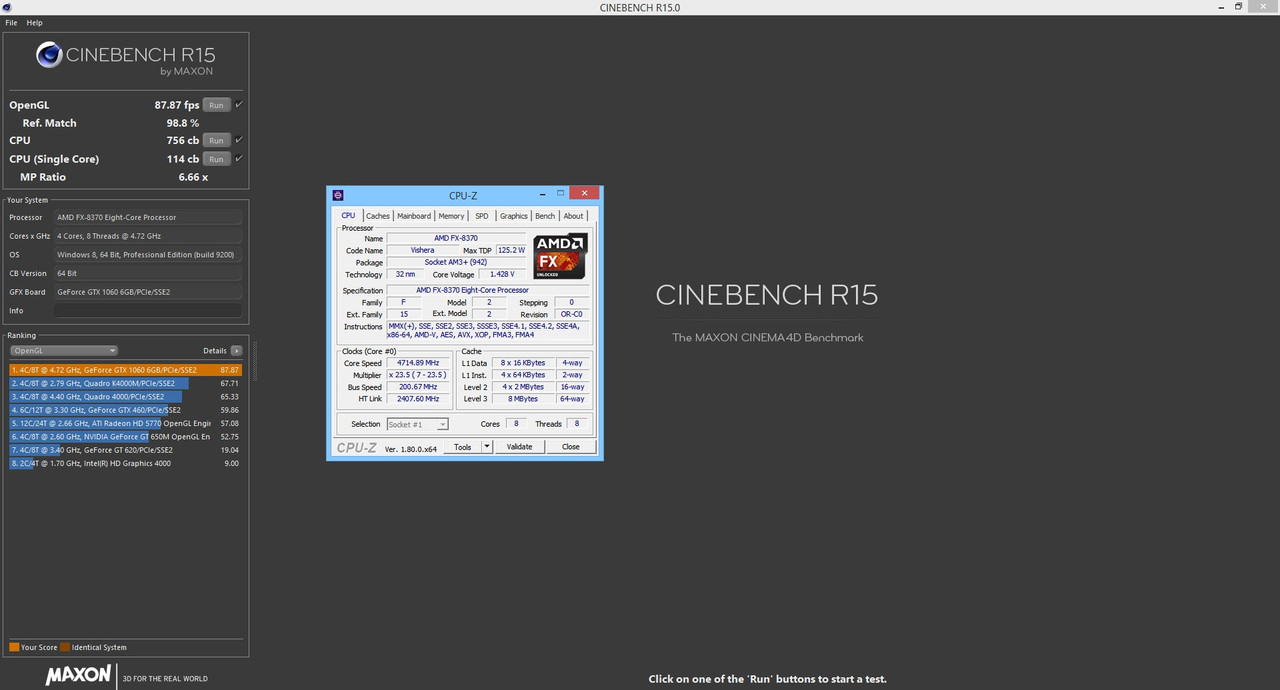The image size is (1280, 690).
Task: Open the Tools dropdown arrow in CPU-Z
Action: tap(487, 447)
